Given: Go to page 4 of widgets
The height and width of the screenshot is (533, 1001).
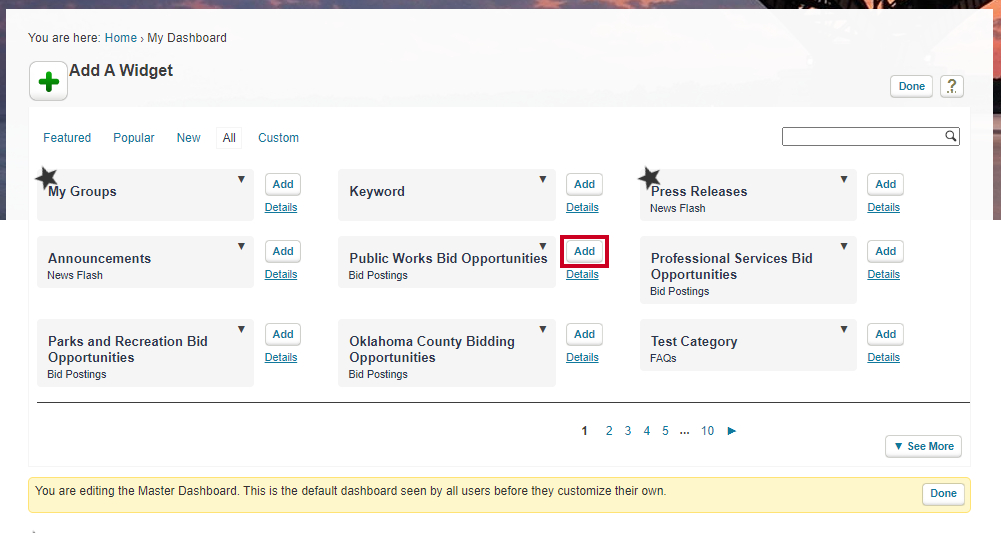Looking at the screenshot, I should tap(647, 431).
